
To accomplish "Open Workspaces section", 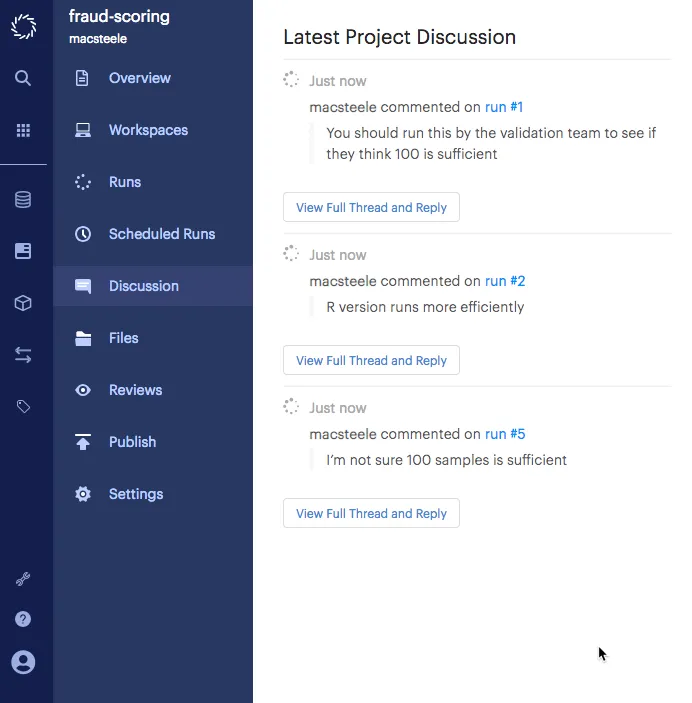I will (148, 130).
